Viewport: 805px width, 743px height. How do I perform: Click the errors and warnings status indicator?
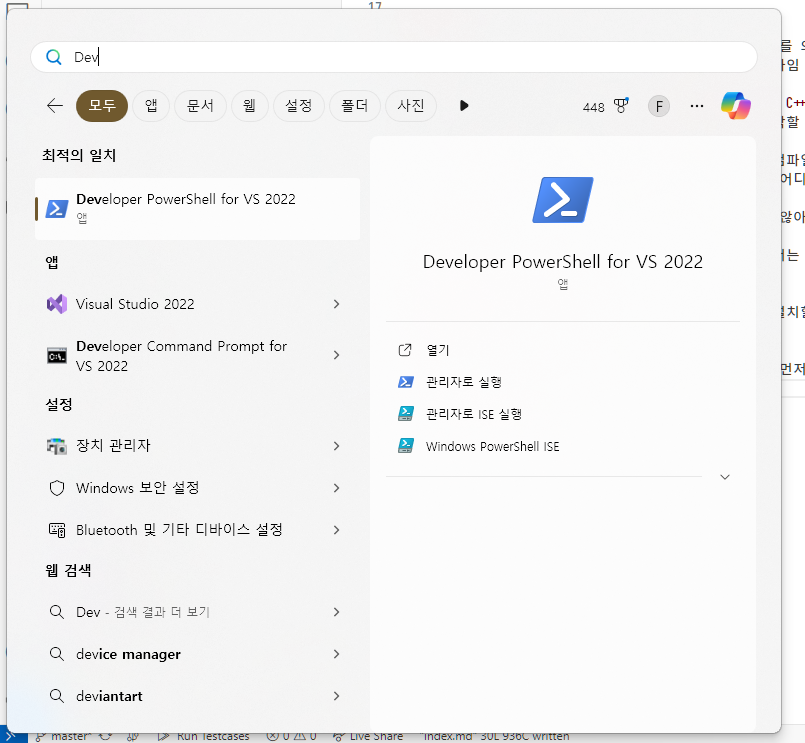coord(291,735)
